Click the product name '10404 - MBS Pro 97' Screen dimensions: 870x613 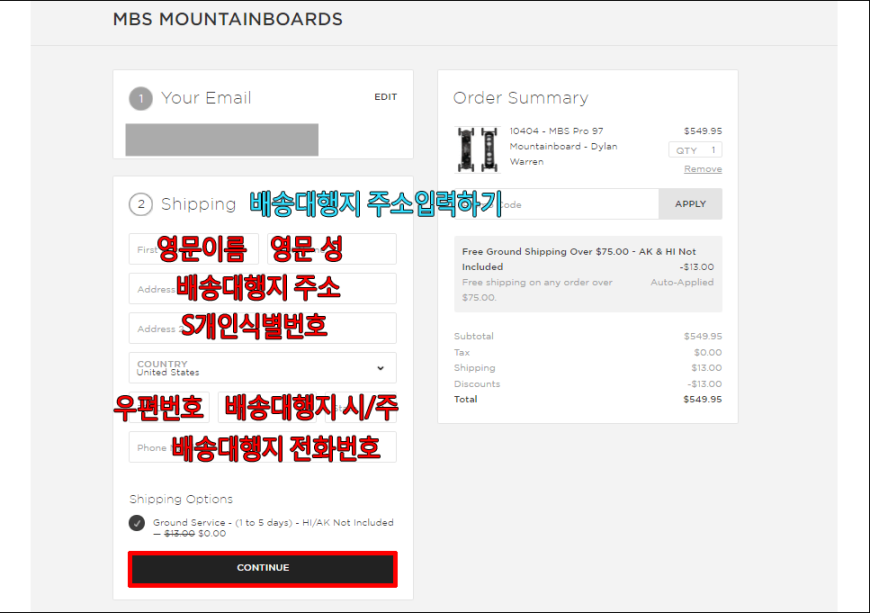point(557,131)
